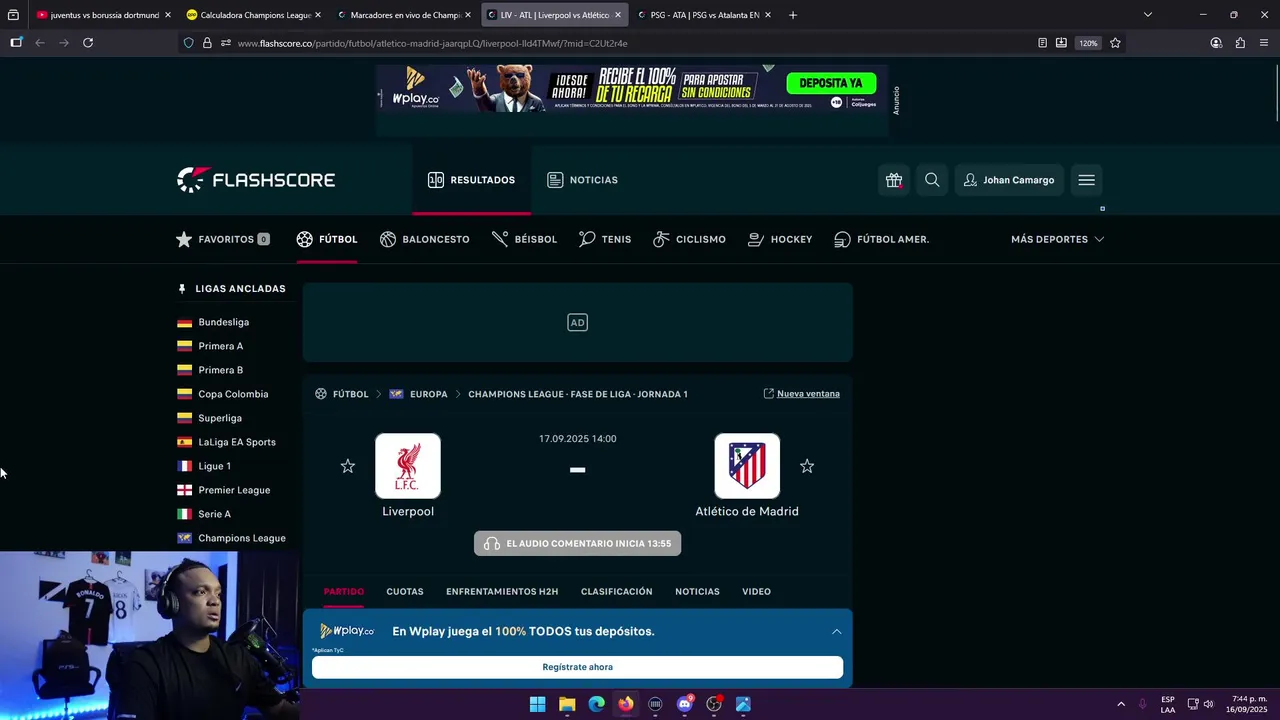Screen dimensions: 1280x720
Task: Select Tenis sport
Action: point(605,239)
